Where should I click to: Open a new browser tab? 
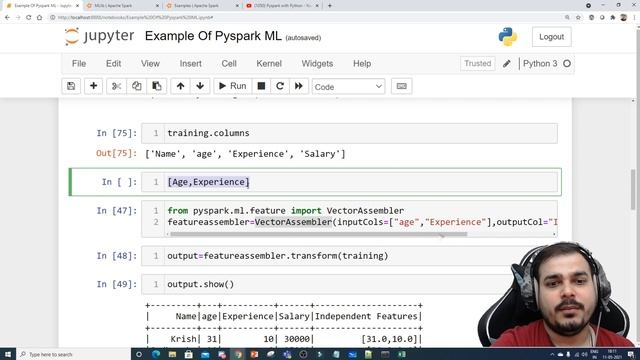pyautogui.click(x=330, y=6)
